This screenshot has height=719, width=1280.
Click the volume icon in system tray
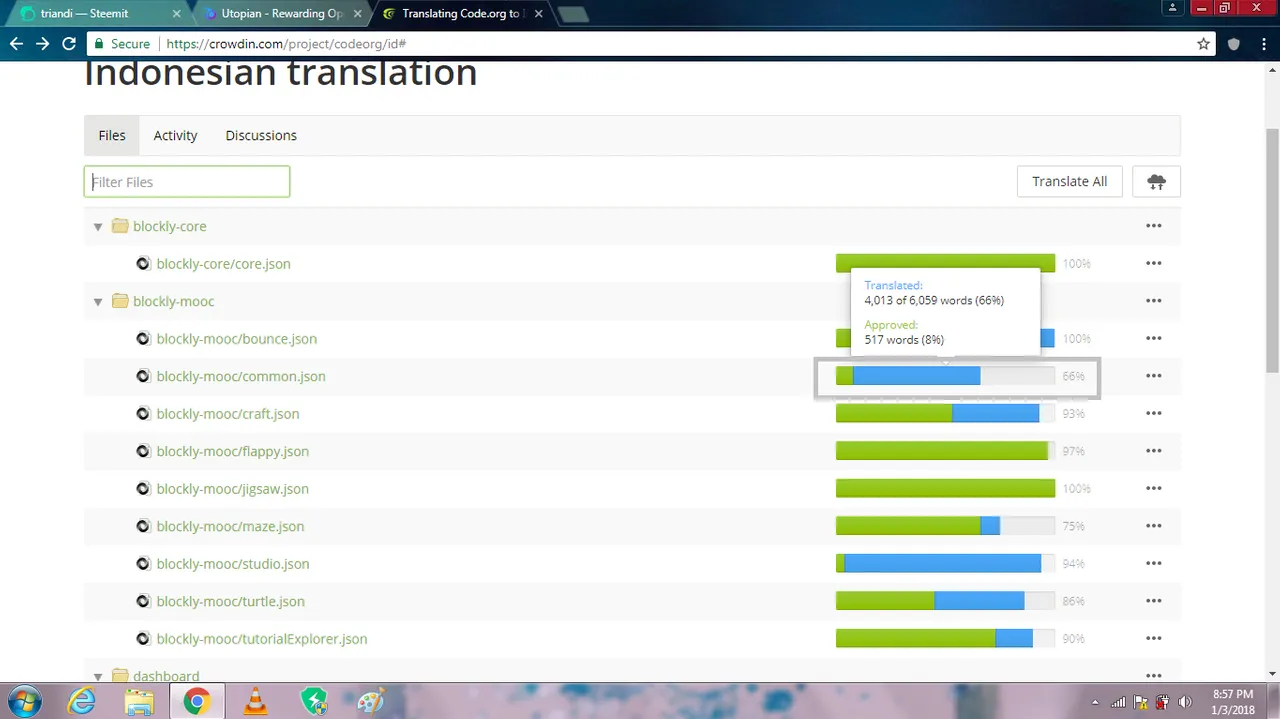pos(1184,702)
